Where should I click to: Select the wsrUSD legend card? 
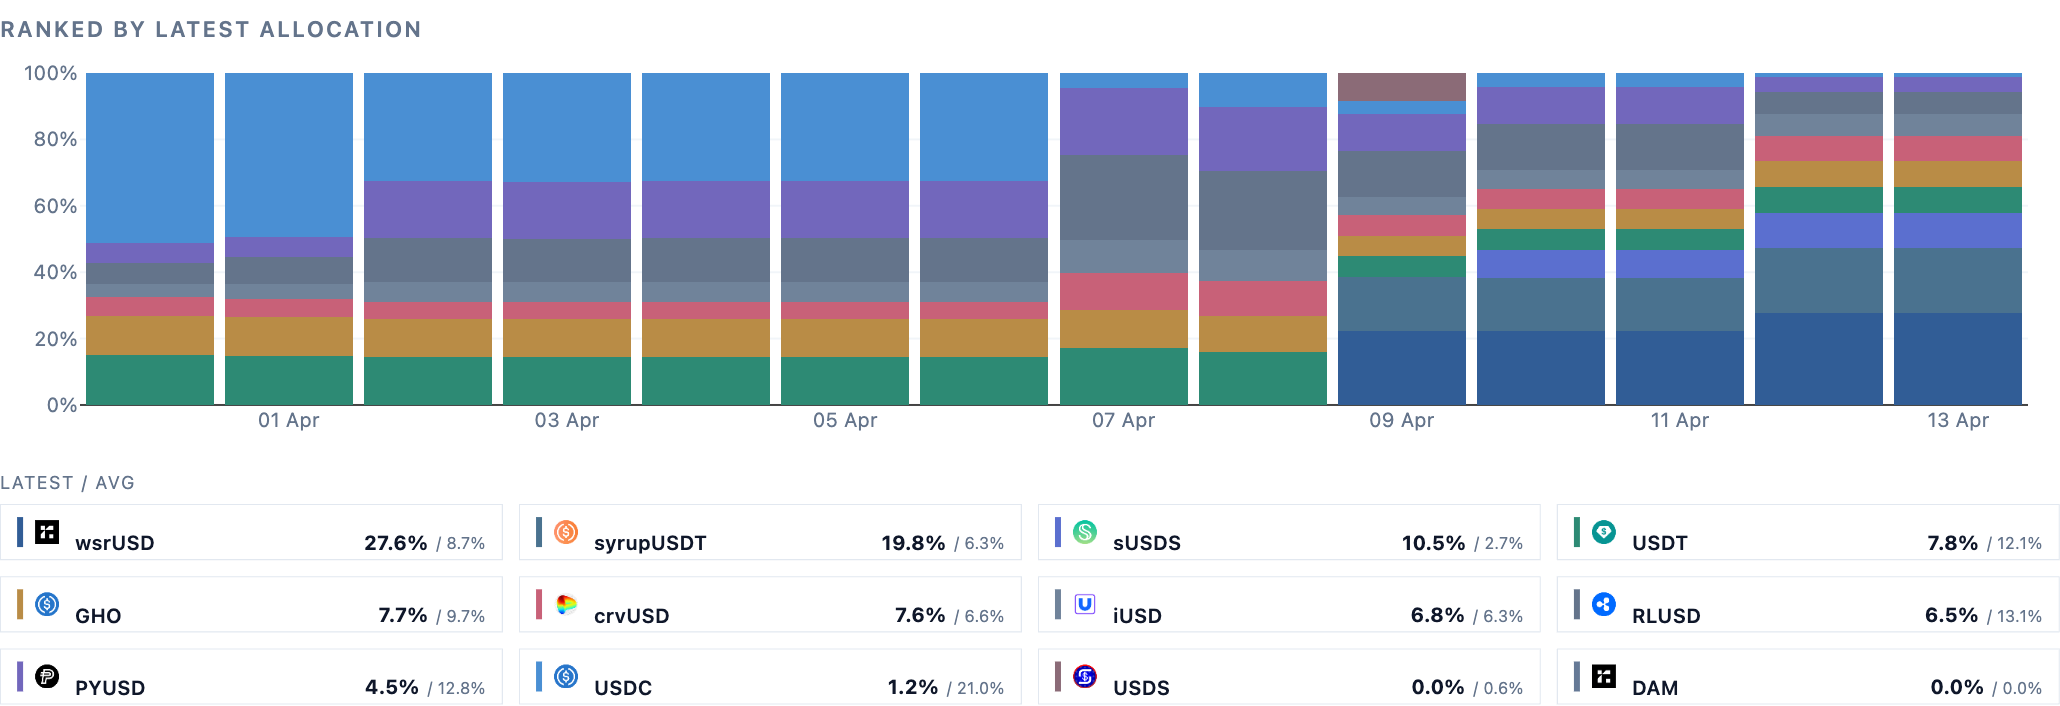tap(251, 532)
